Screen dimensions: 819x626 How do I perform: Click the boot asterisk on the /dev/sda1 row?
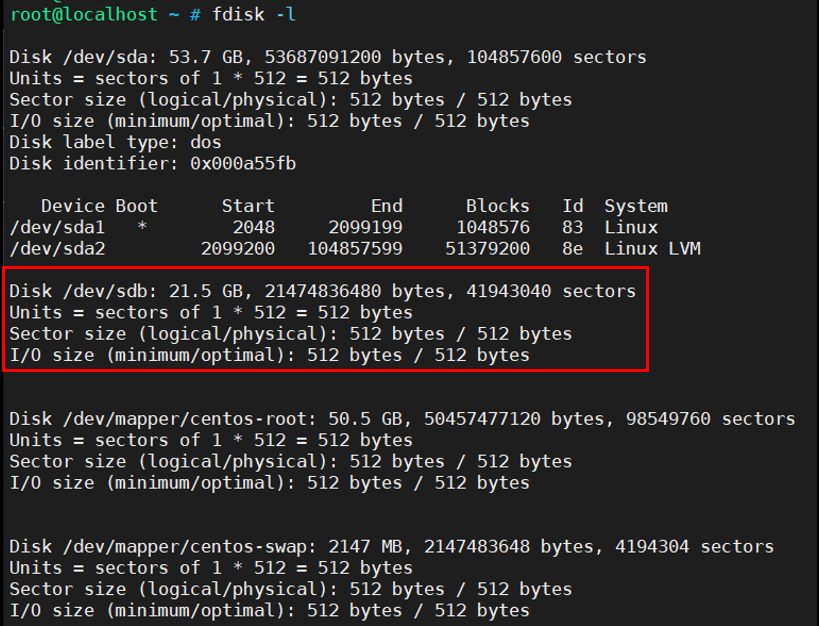tap(142, 227)
